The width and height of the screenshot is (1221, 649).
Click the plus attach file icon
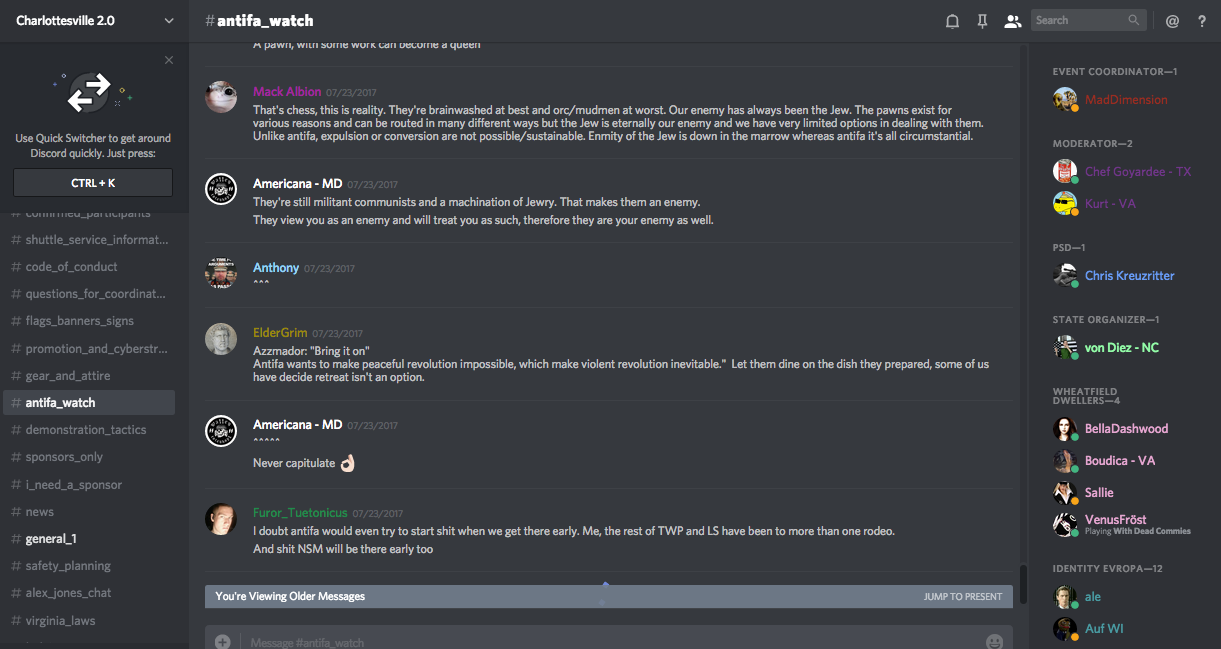click(x=222, y=642)
